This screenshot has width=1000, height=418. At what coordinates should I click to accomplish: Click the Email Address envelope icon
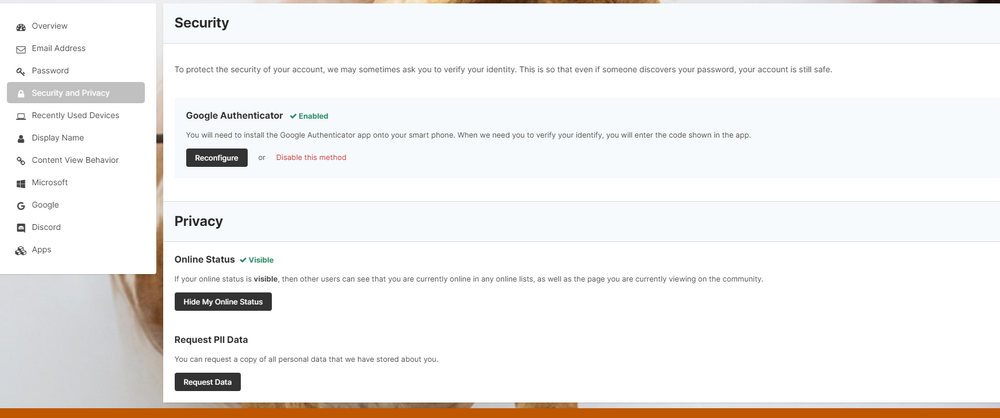tap(21, 49)
